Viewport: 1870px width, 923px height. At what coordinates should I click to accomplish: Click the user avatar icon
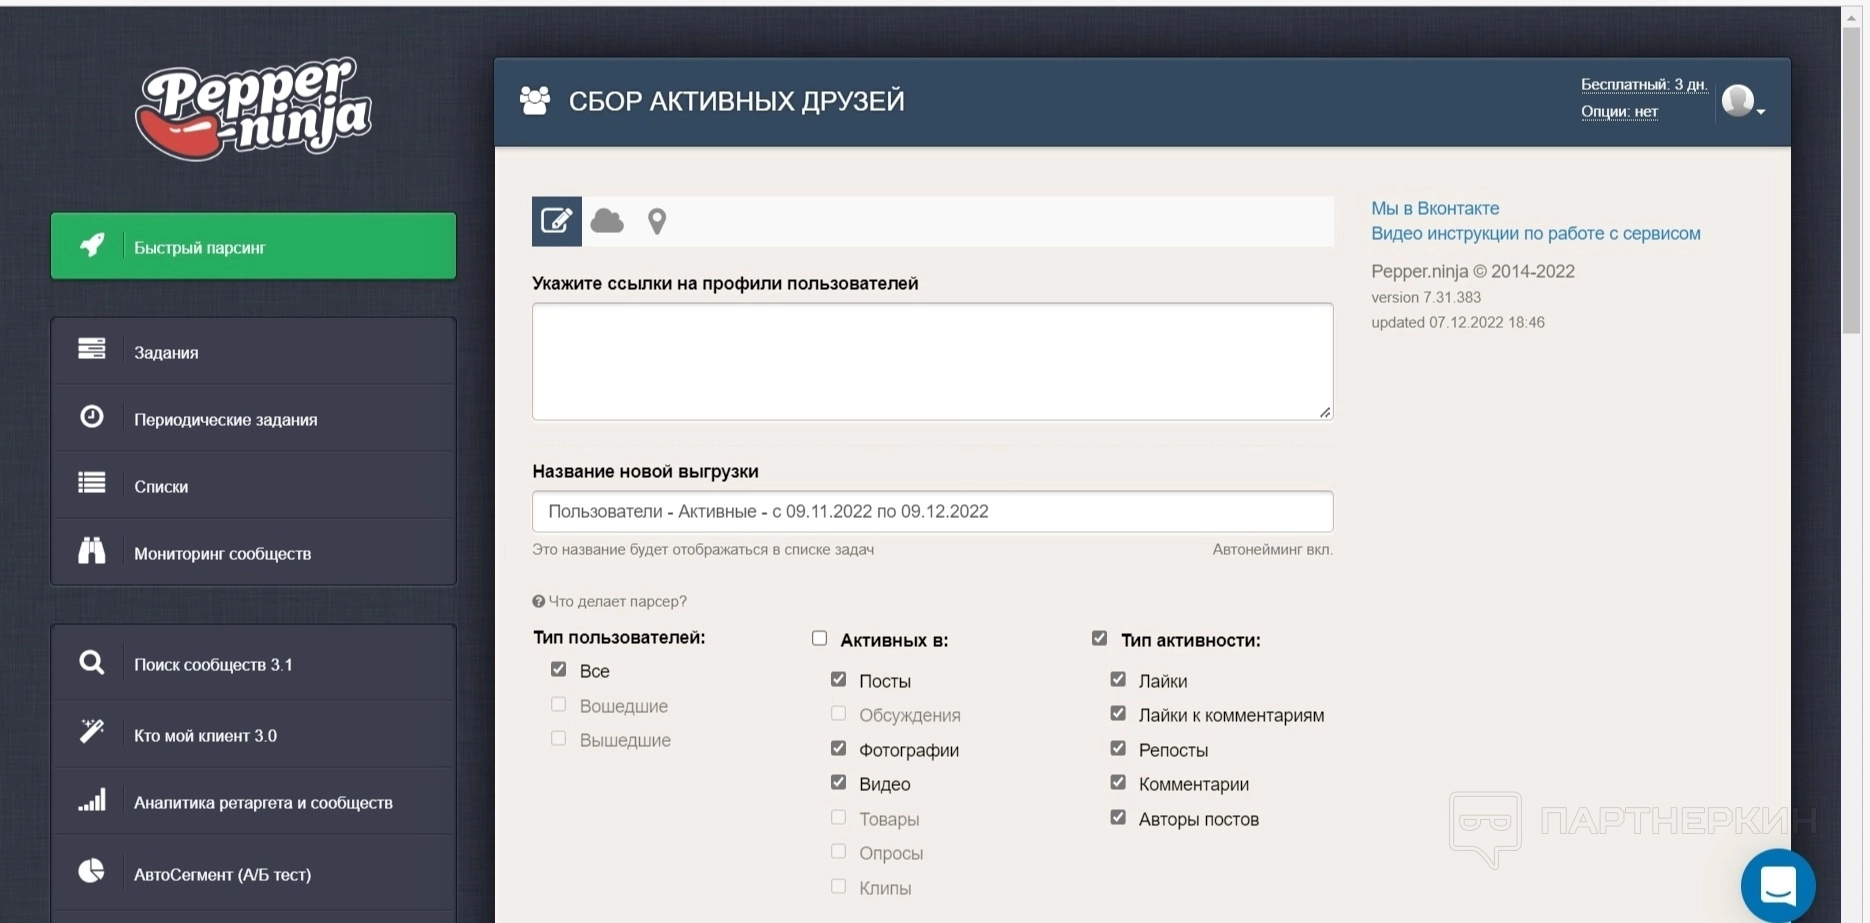tap(1738, 100)
